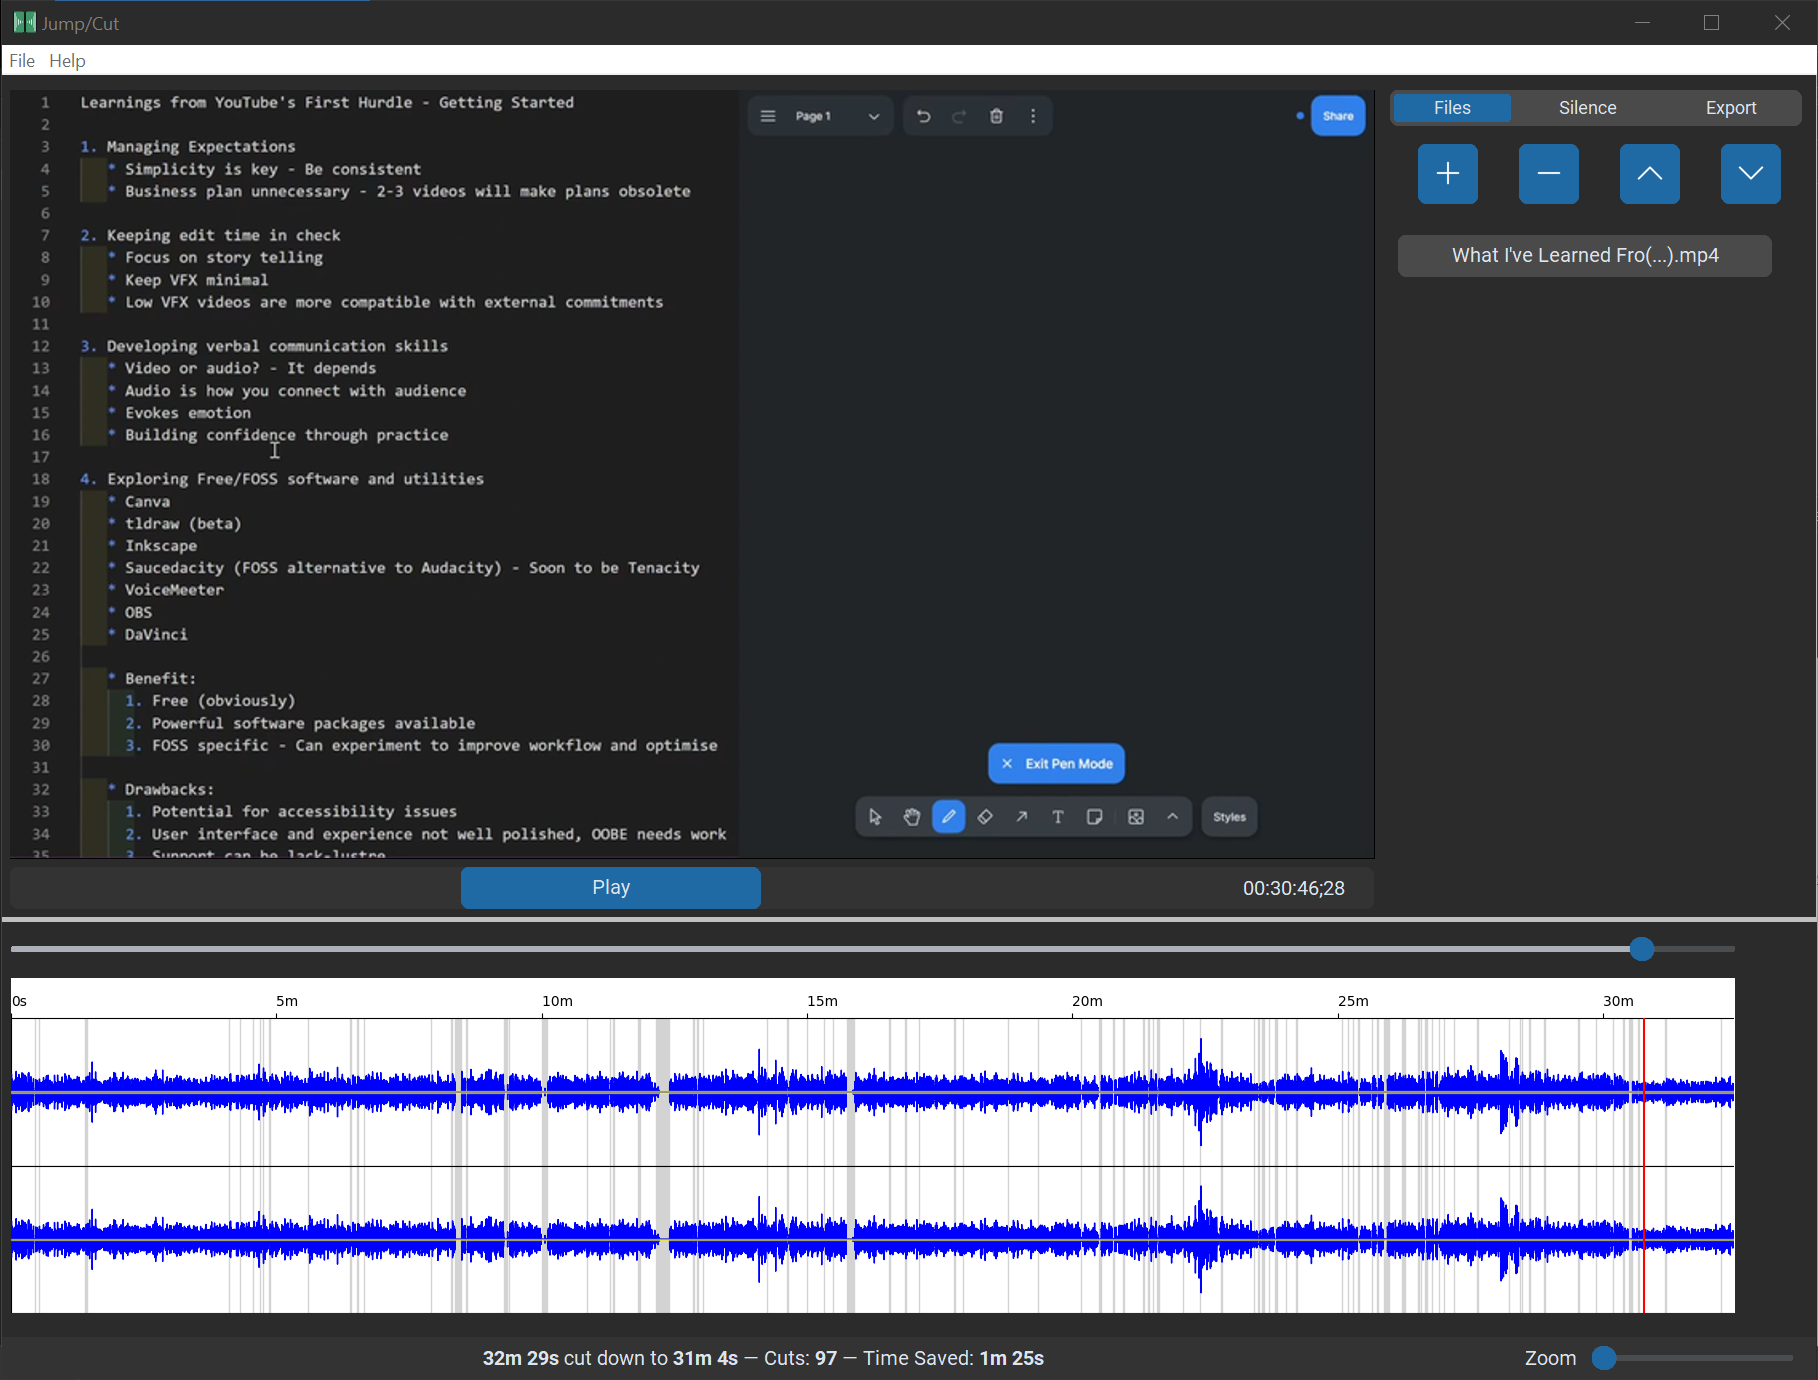Viewport: 1818px width, 1380px height.
Task: Switch to the Silence tab
Action: click(1586, 107)
